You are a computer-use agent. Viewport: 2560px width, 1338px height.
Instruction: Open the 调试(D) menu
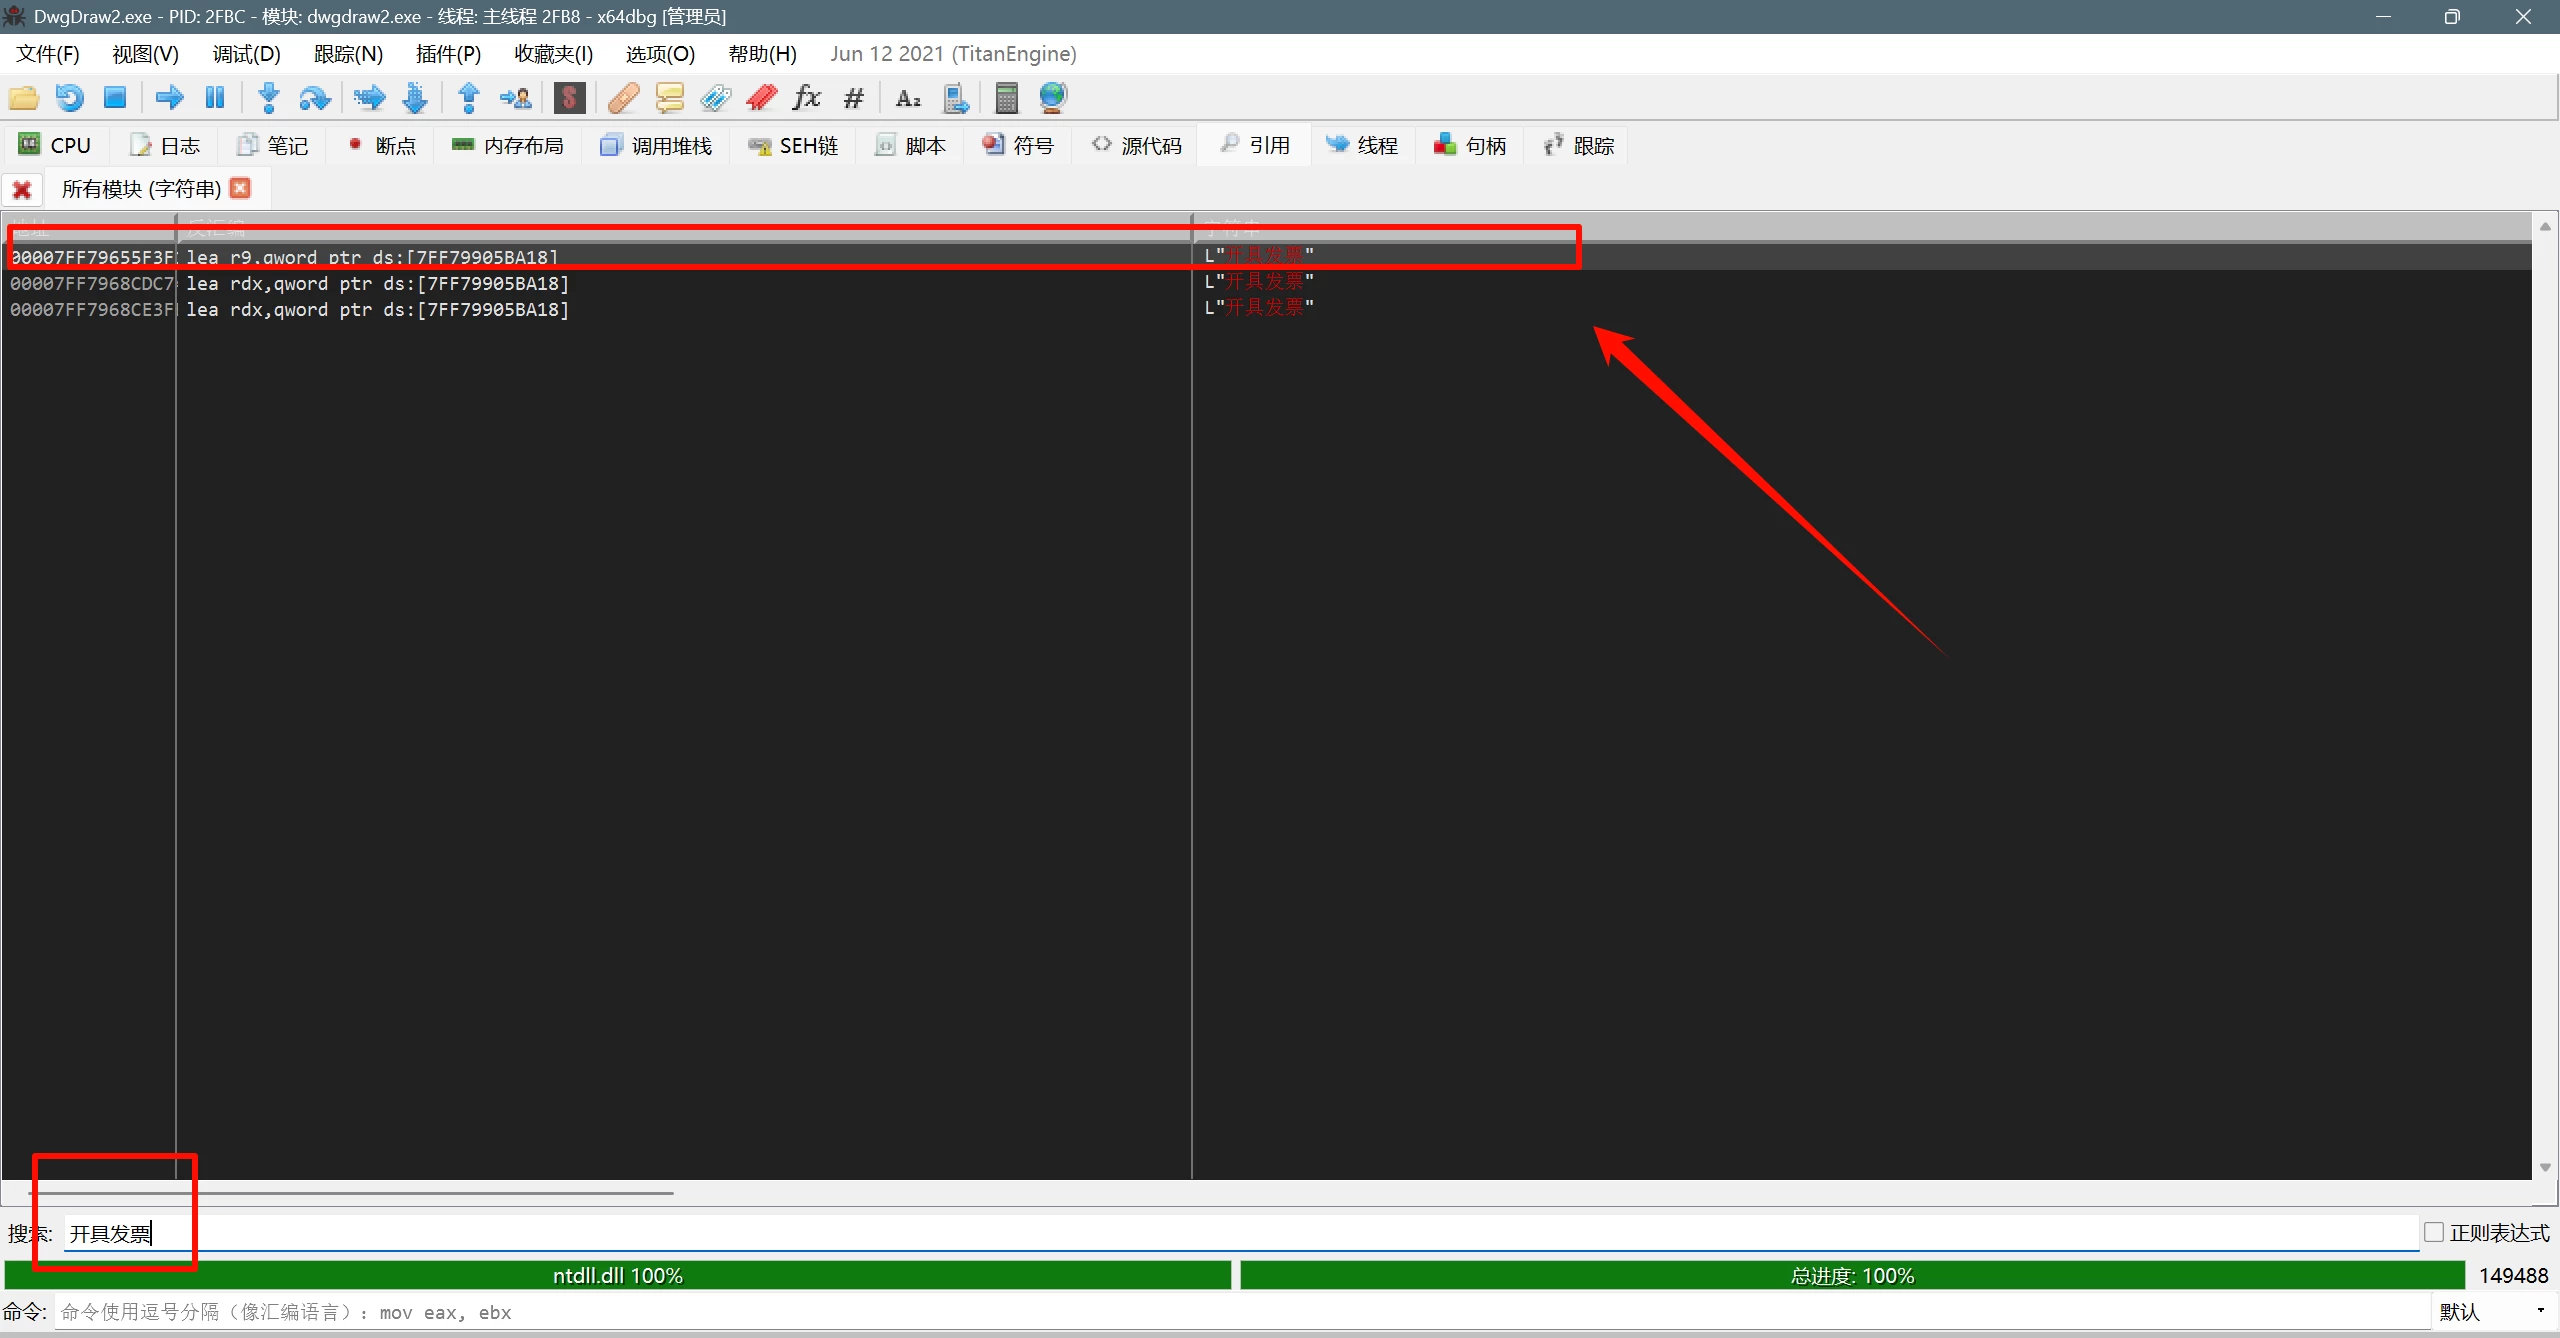click(x=246, y=54)
